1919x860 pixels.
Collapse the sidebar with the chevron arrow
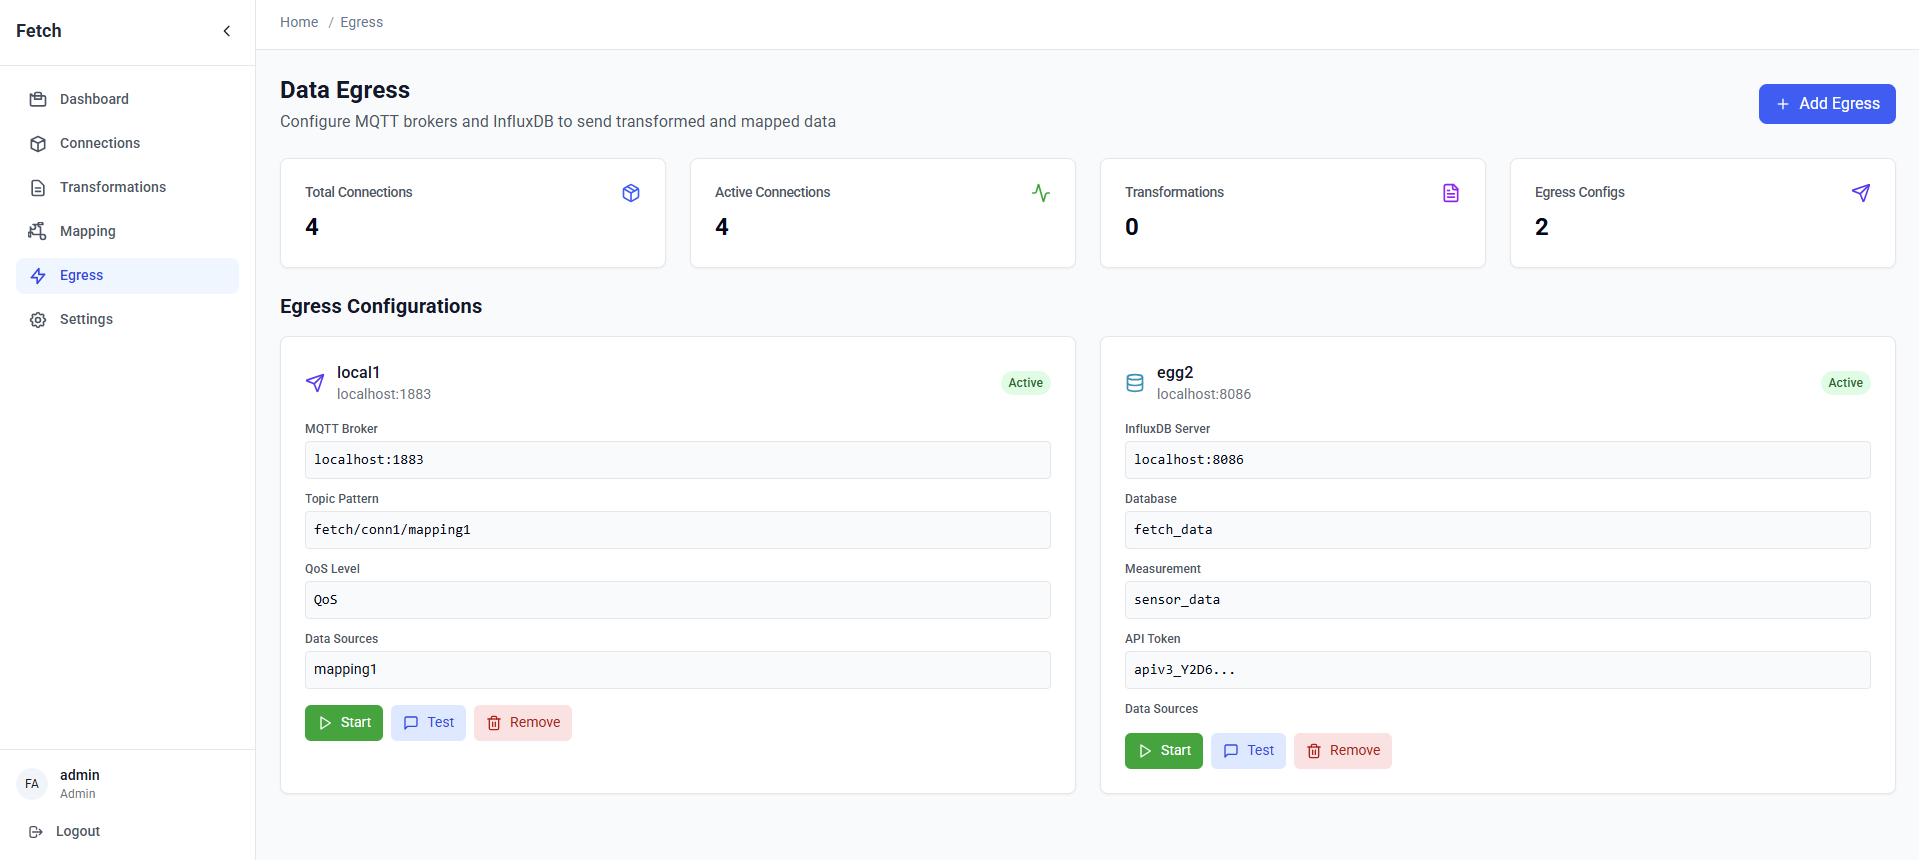pyautogui.click(x=227, y=31)
